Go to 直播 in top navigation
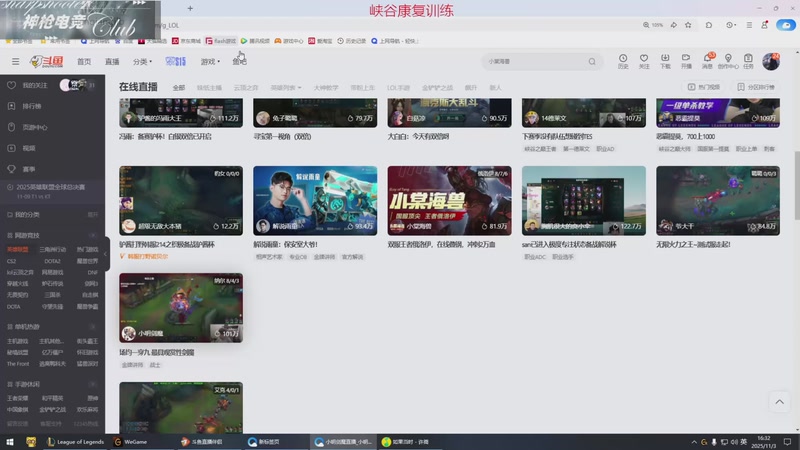Image resolution: width=800 pixels, height=450 pixels. click(112, 61)
